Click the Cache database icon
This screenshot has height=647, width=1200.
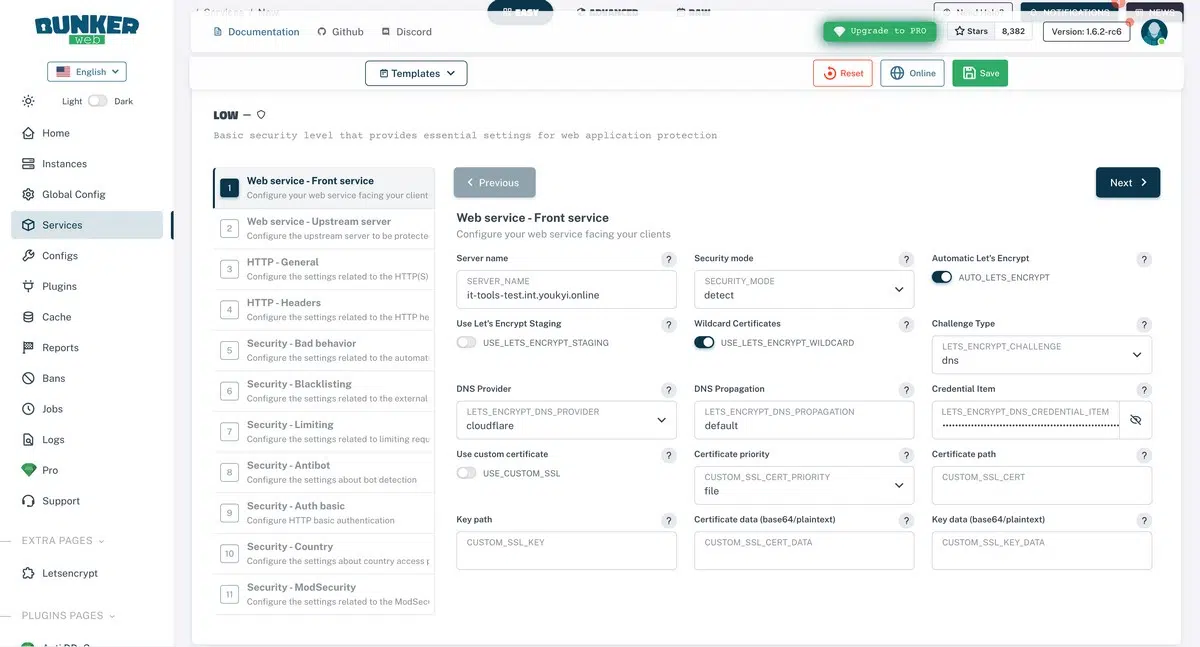(28, 317)
